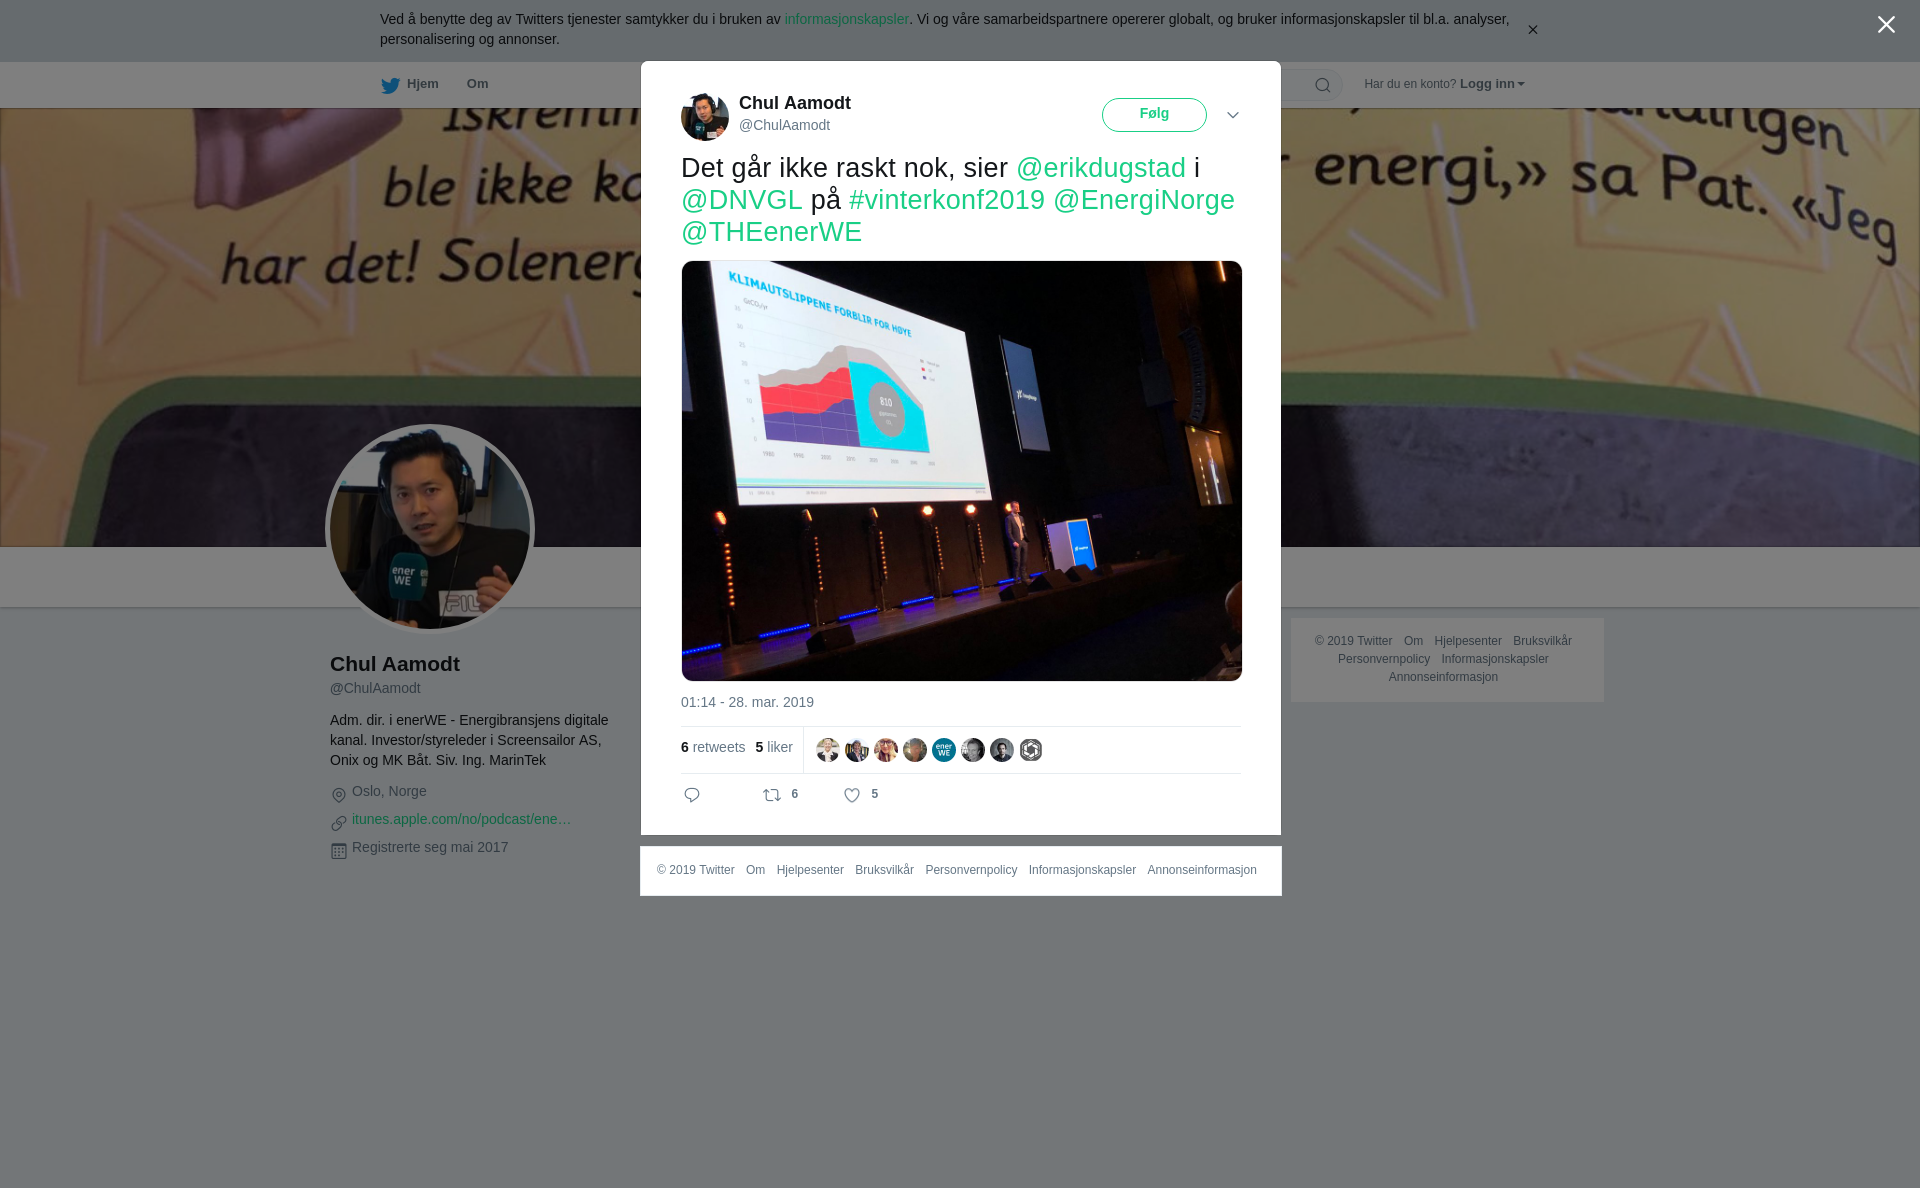Viewport: 1920px width, 1188px height.
Task: Open Chul Aamodt's small avatar in tweet
Action: tap(705, 117)
